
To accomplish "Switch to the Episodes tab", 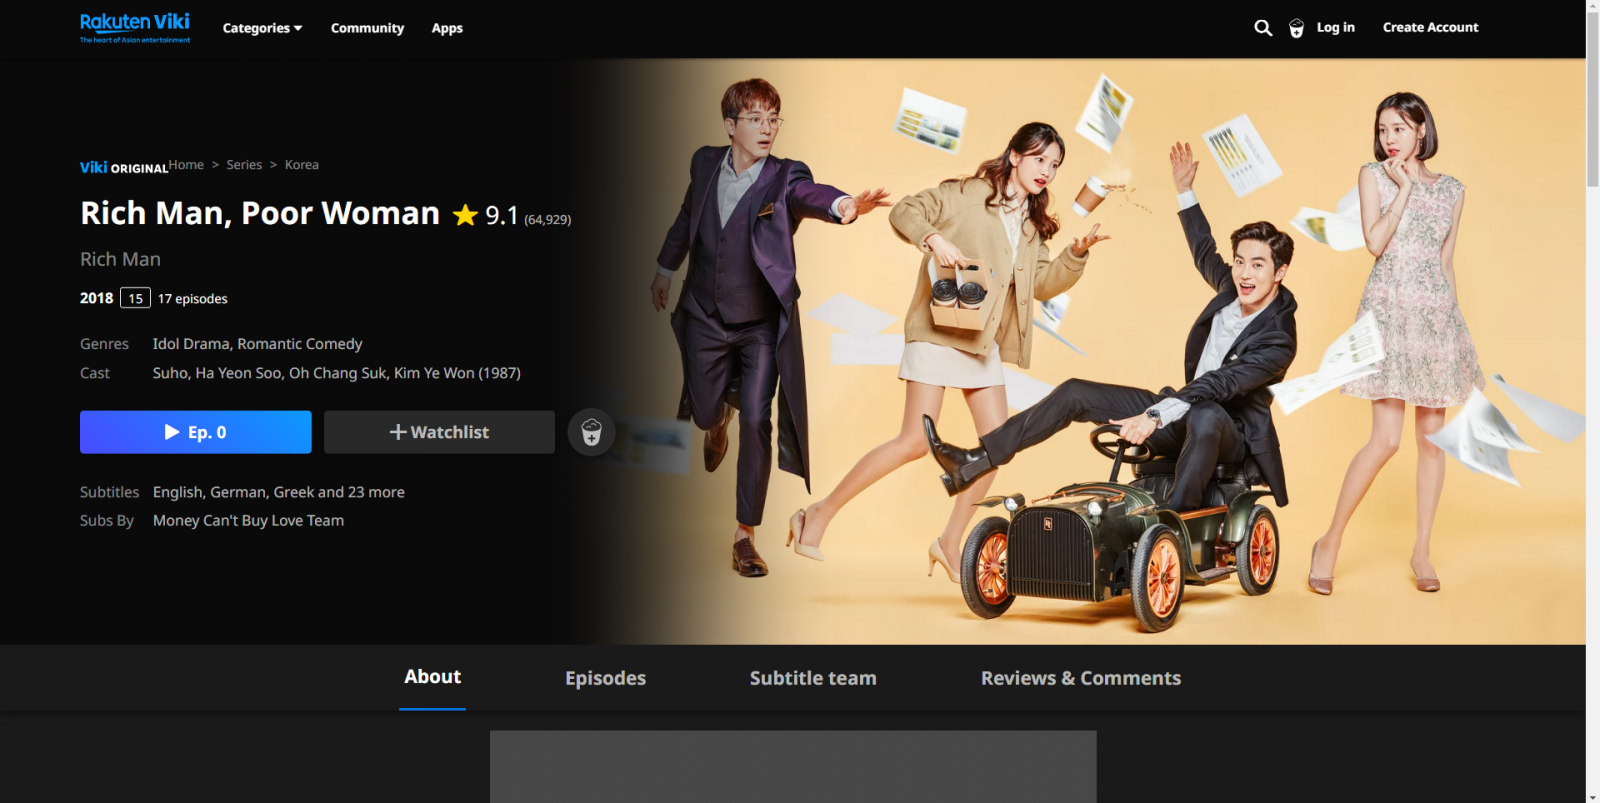I will pos(605,678).
